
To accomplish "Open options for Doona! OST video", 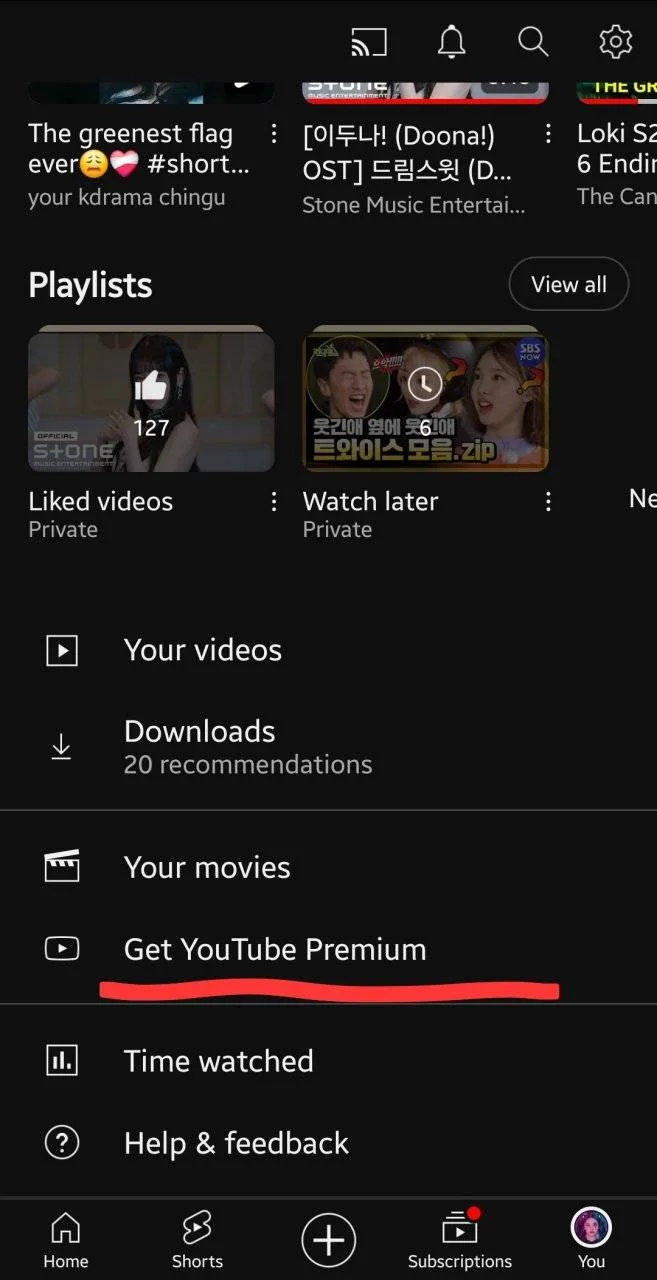I will tap(548, 134).
